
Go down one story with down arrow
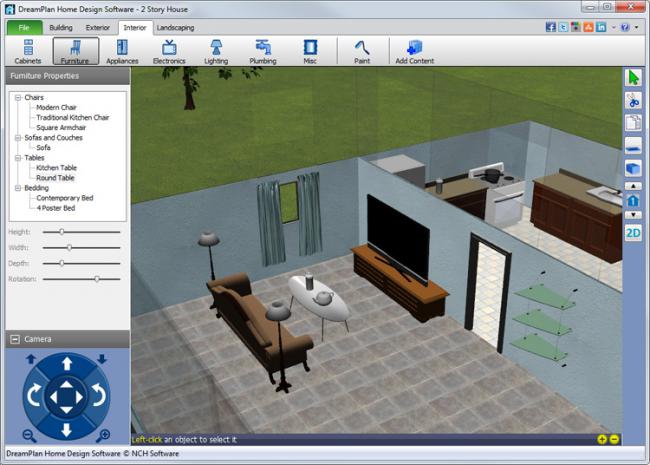coord(633,215)
